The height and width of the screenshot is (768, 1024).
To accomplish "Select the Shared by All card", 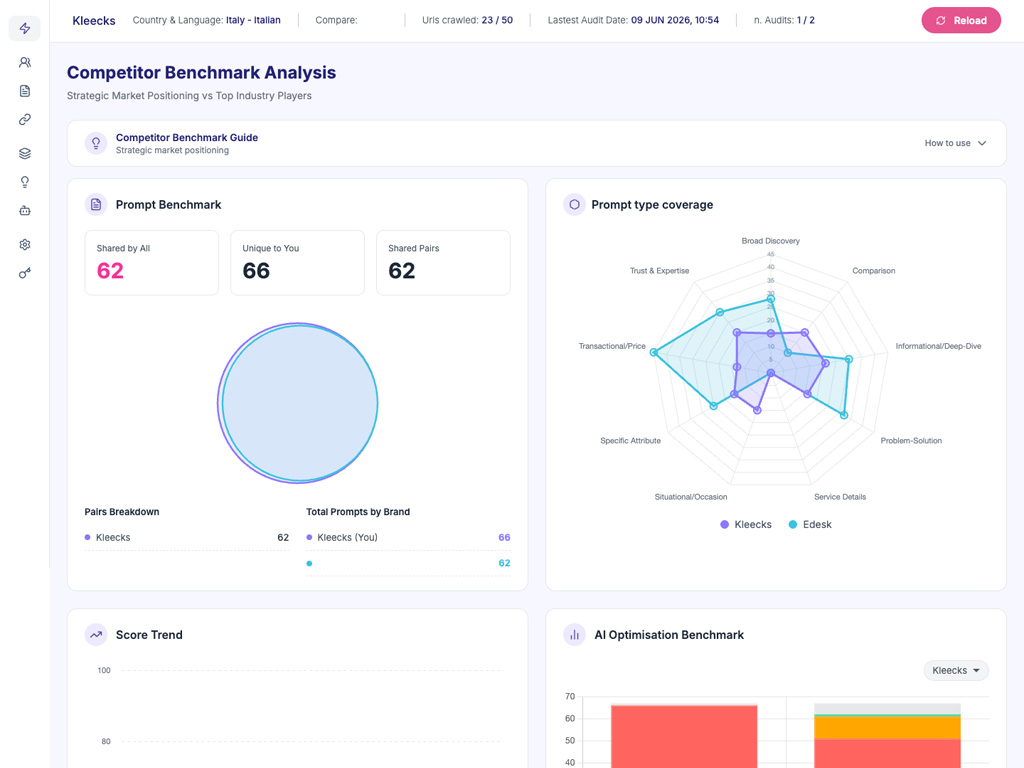I will (152, 263).
